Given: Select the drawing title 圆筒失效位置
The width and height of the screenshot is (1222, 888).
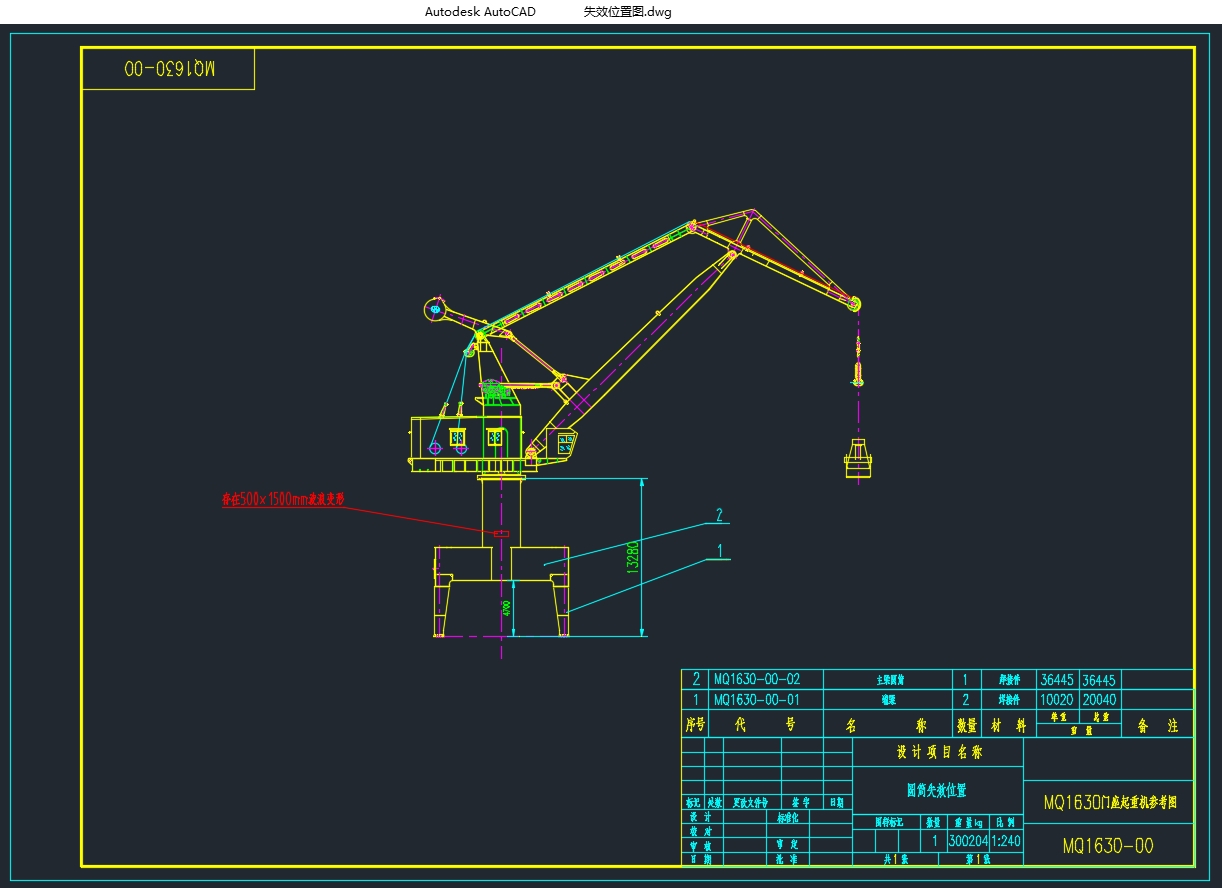Looking at the screenshot, I should click(936, 790).
